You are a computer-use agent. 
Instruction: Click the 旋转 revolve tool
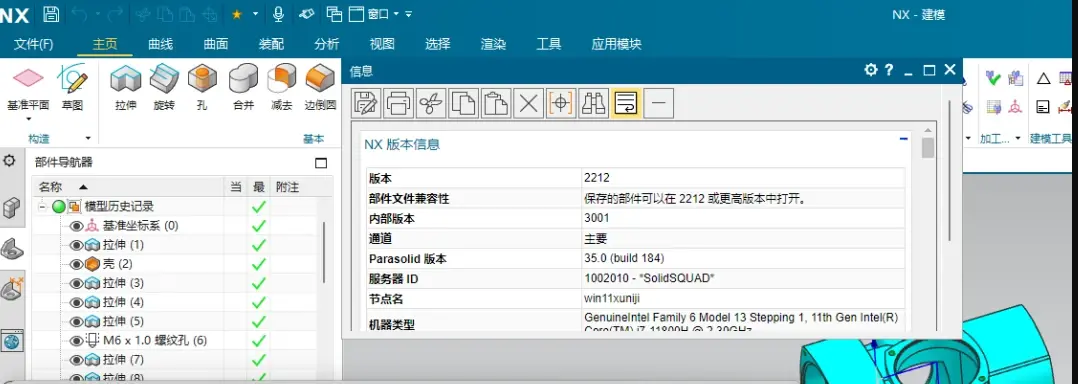(164, 87)
